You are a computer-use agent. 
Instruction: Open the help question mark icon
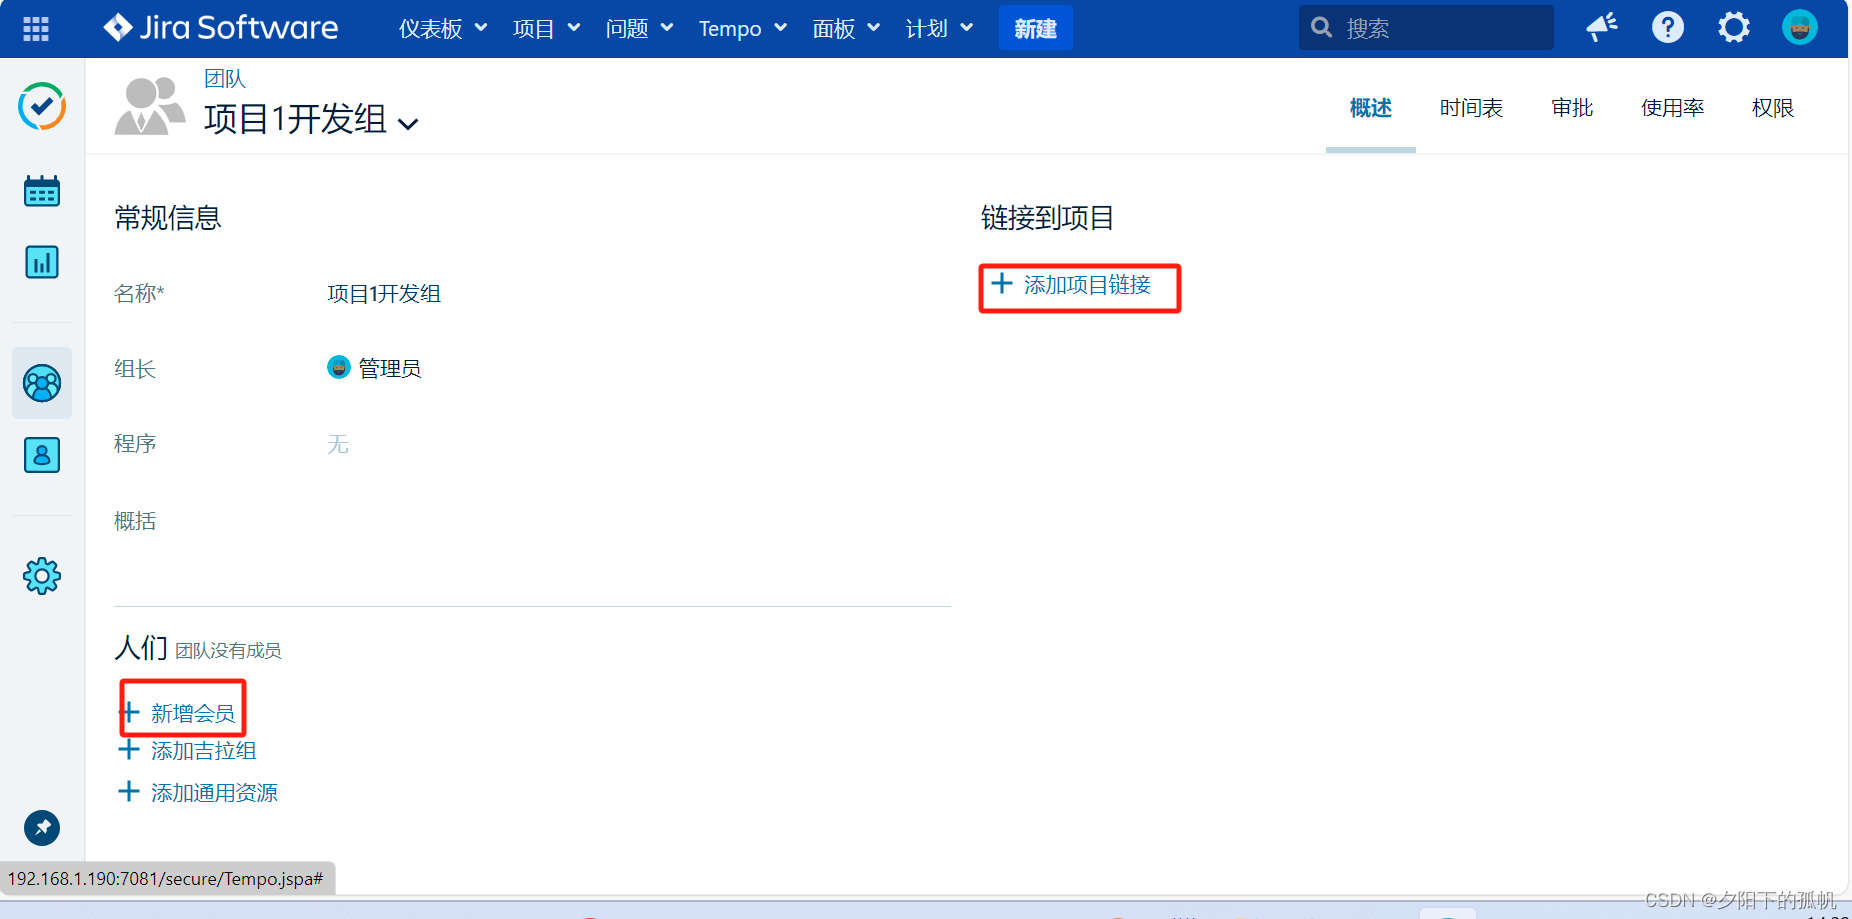pos(1667,27)
